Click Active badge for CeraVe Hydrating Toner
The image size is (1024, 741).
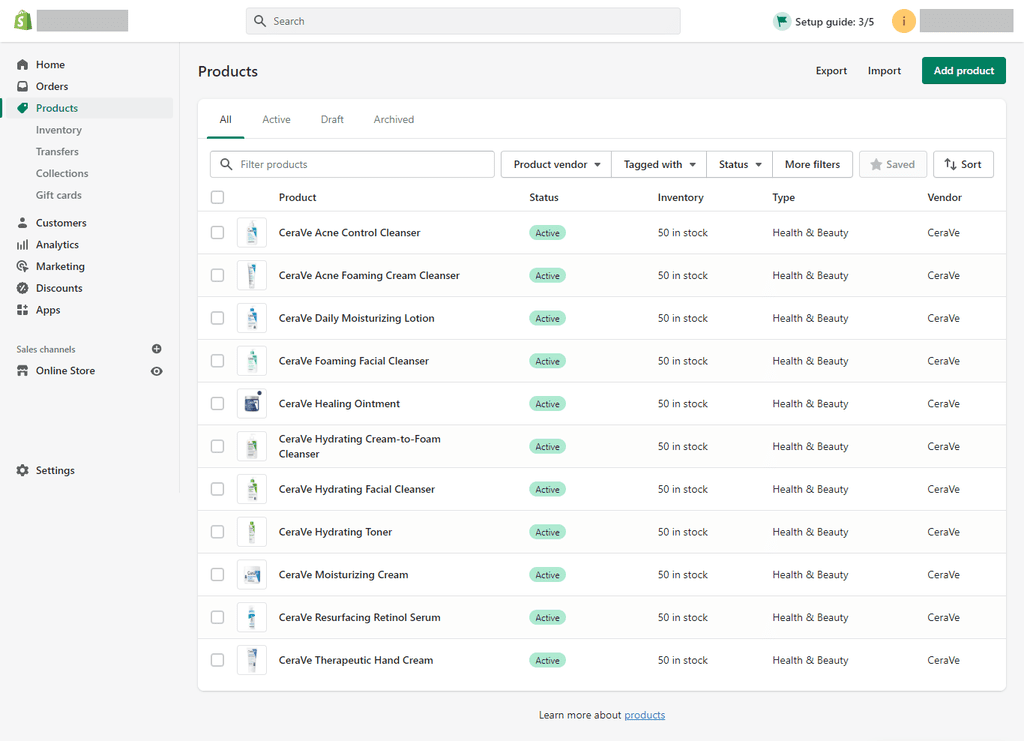tap(547, 532)
